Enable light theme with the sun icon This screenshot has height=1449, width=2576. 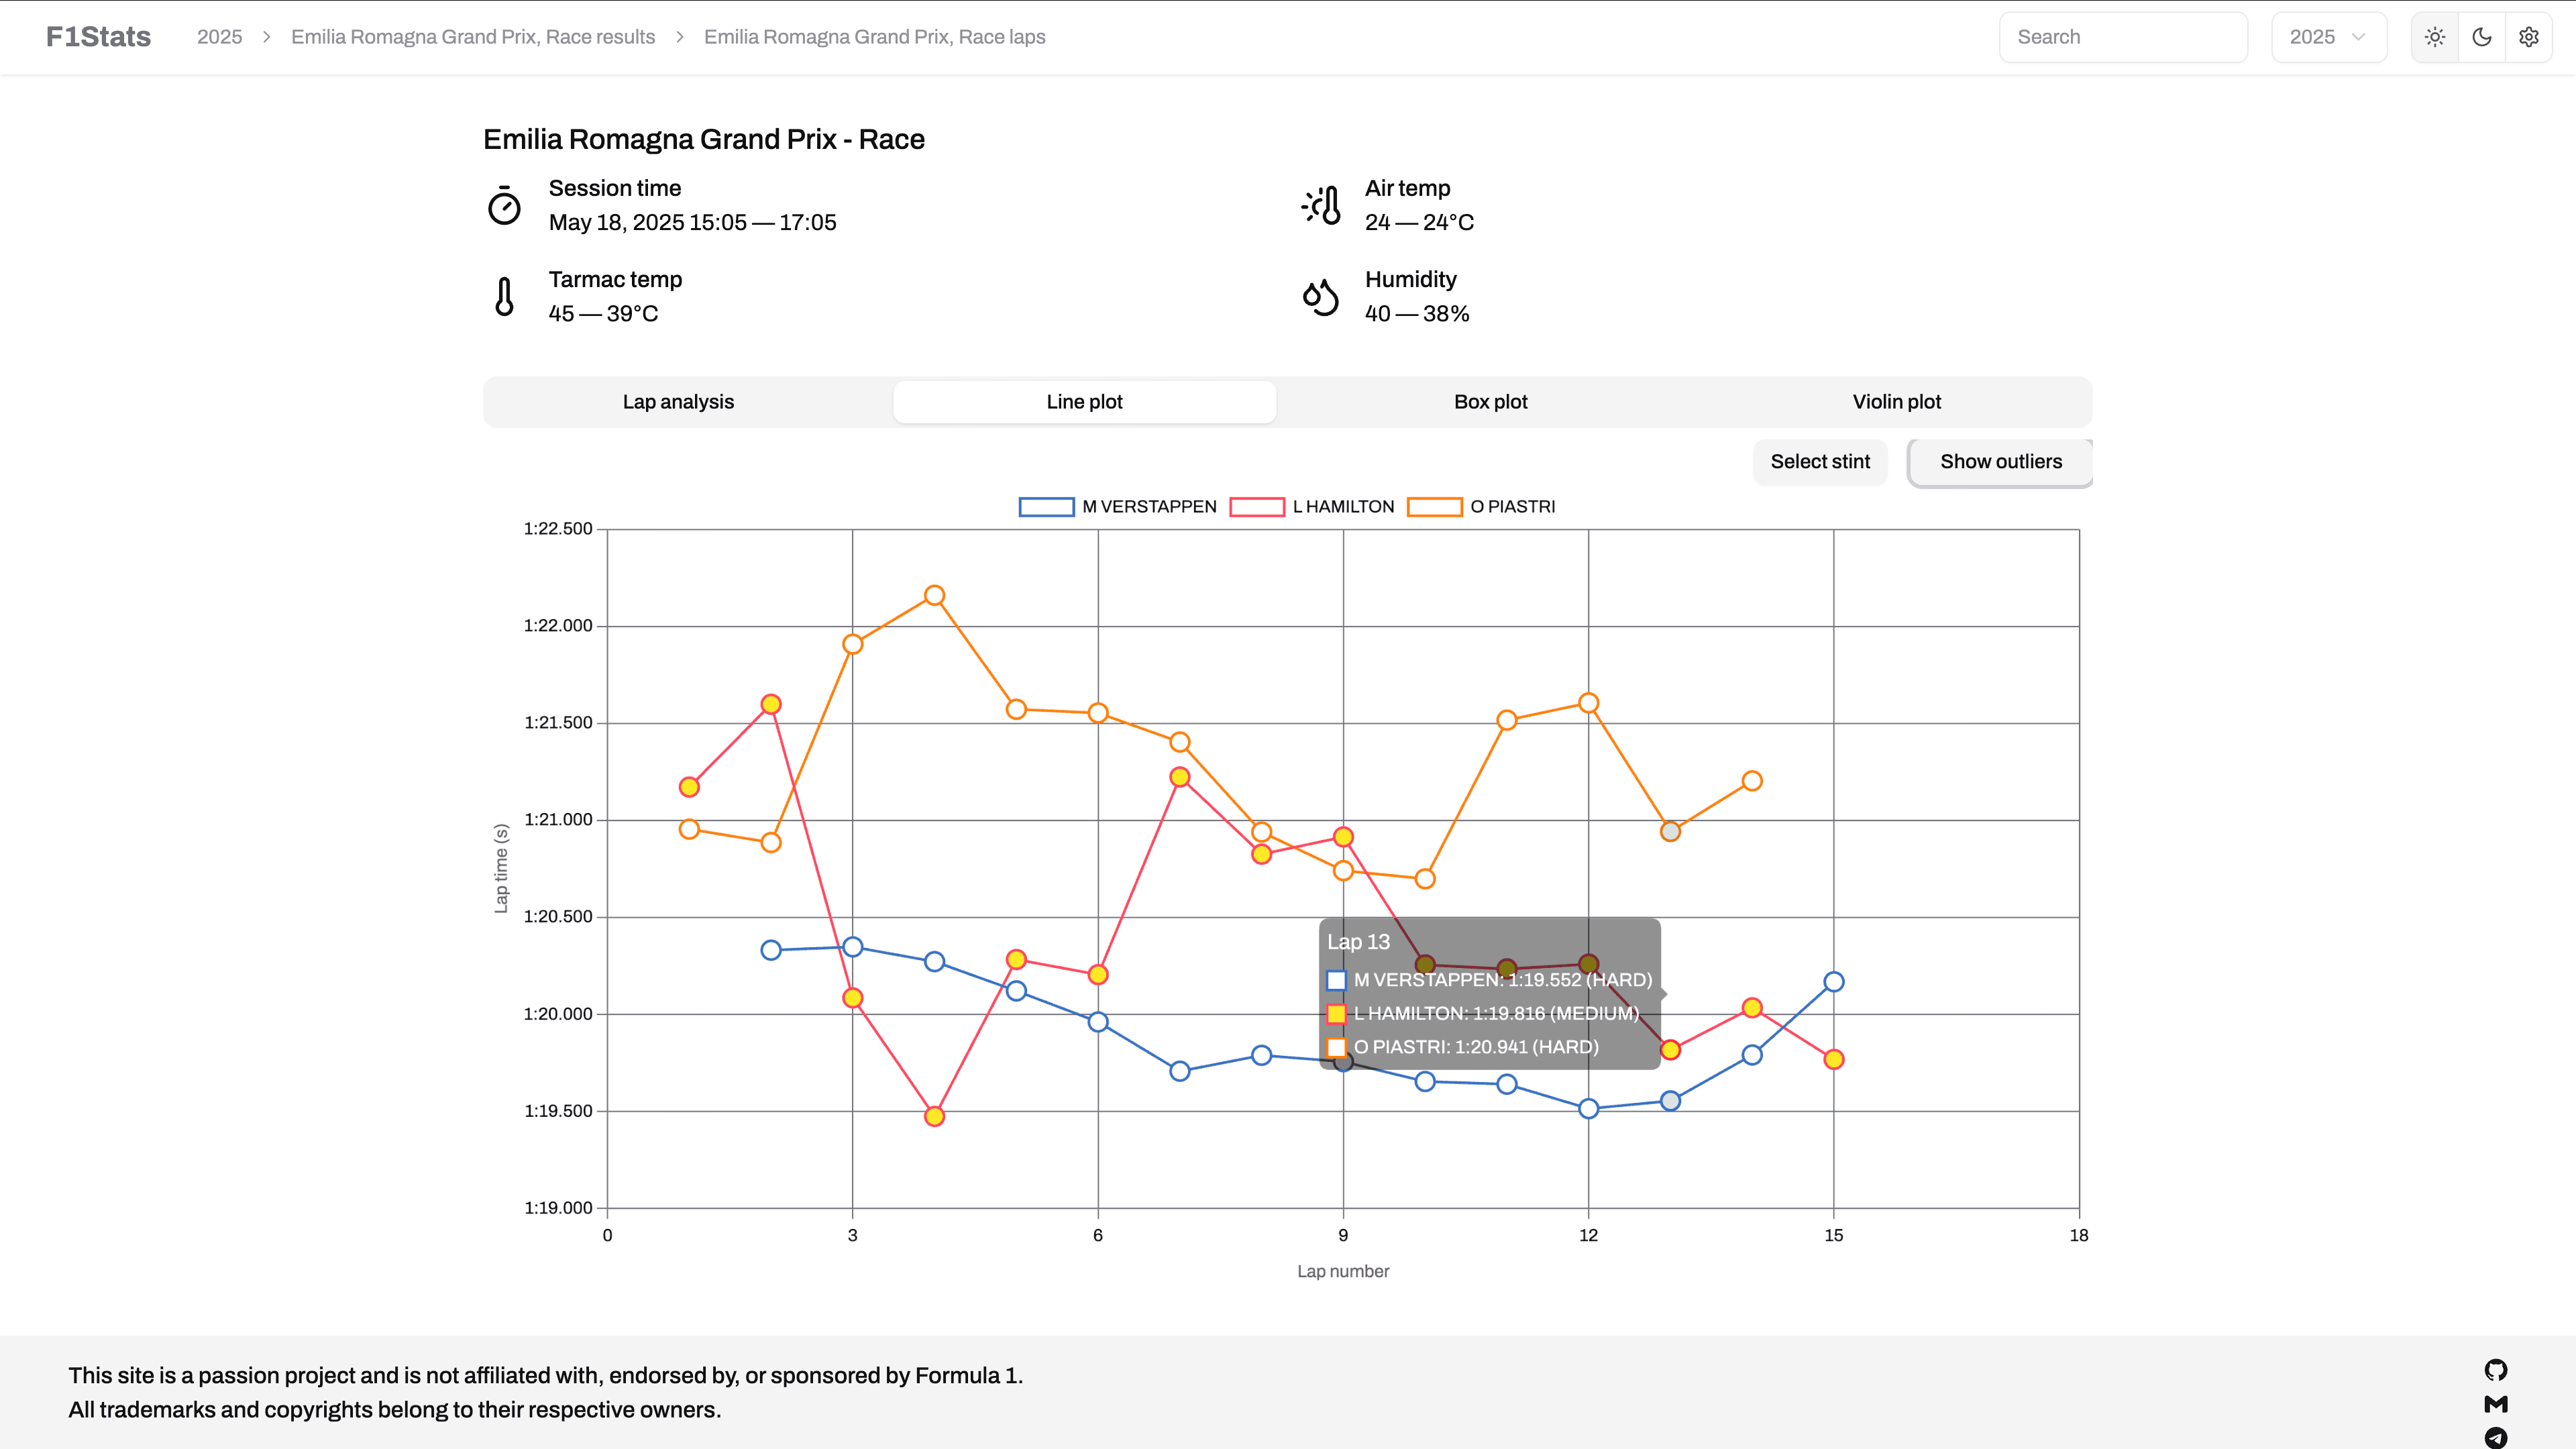pyautogui.click(x=2436, y=37)
